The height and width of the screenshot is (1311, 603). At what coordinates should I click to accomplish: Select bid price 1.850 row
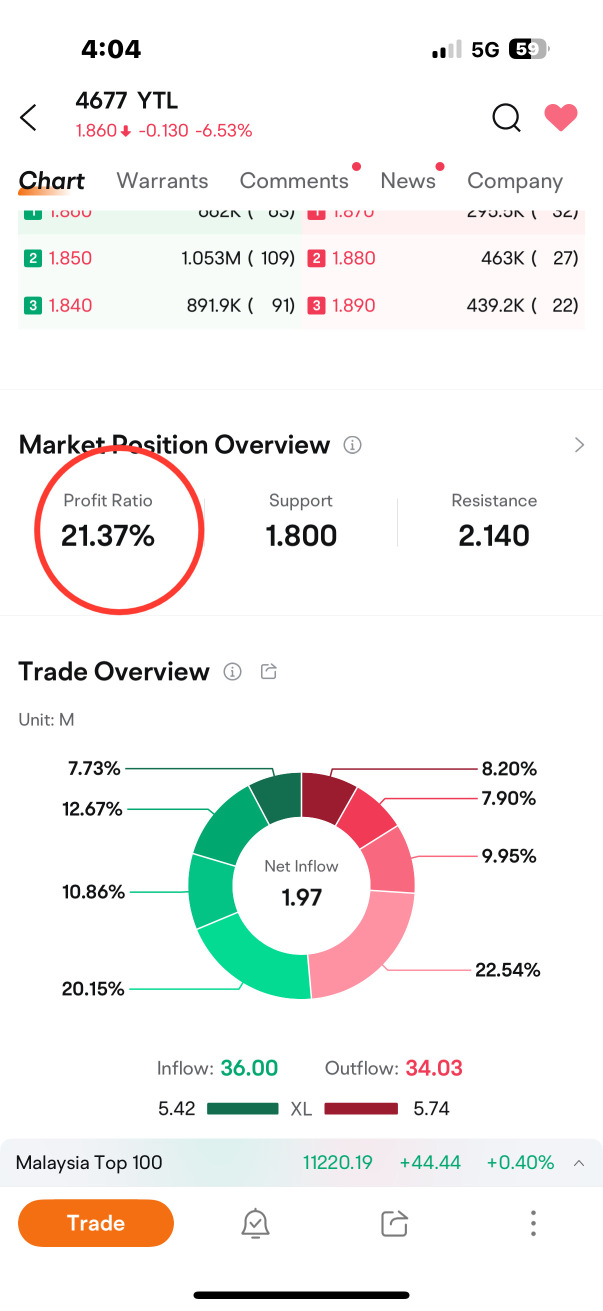(160, 258)
